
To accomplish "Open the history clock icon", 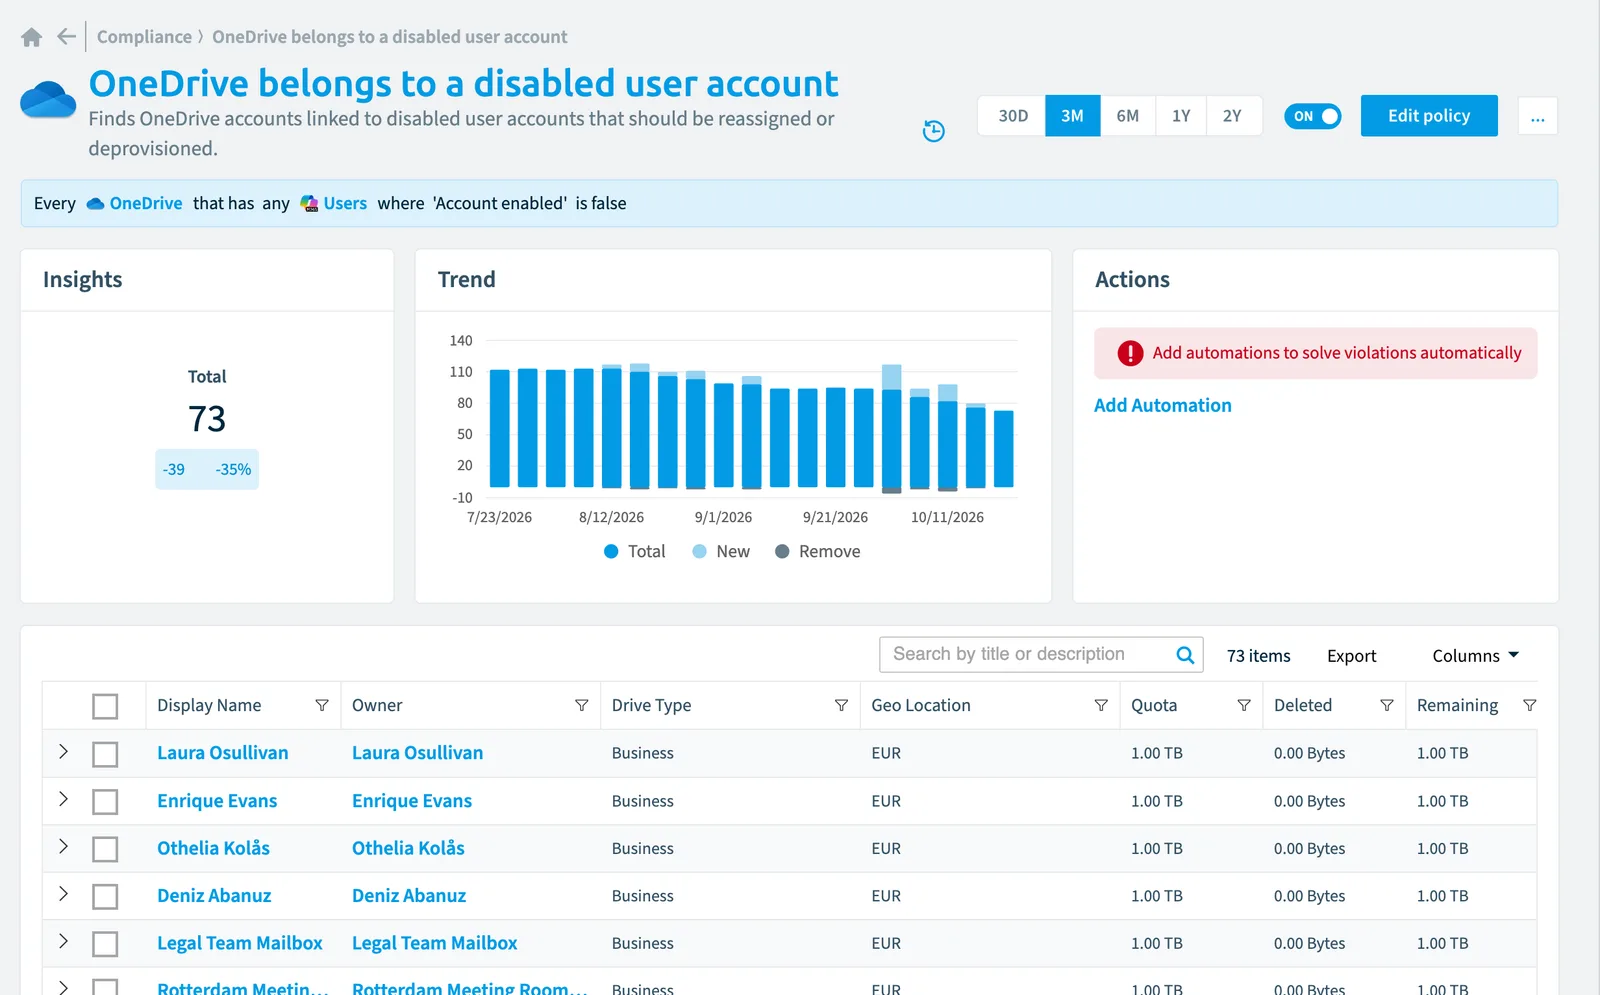I will pyautogui.click(x=933, y=131).
